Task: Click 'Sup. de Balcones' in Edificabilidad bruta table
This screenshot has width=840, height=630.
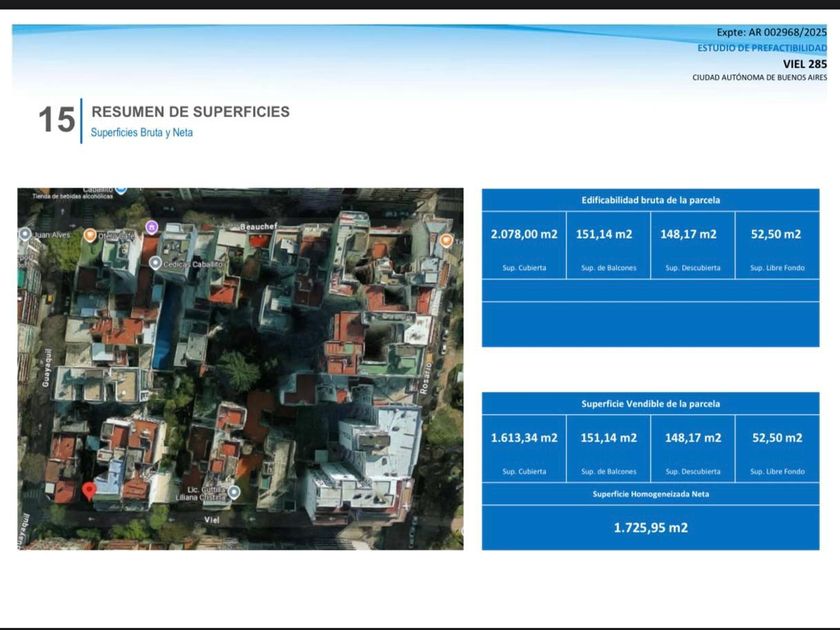Action: tap(609, 268)
